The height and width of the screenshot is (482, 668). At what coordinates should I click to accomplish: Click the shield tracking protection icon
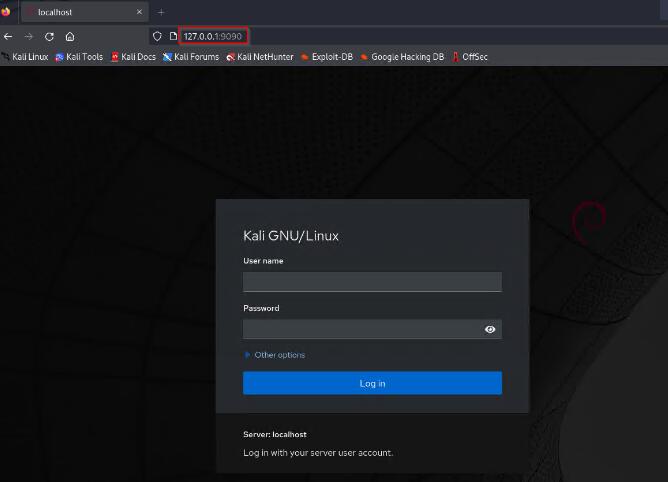pos(157,36)
